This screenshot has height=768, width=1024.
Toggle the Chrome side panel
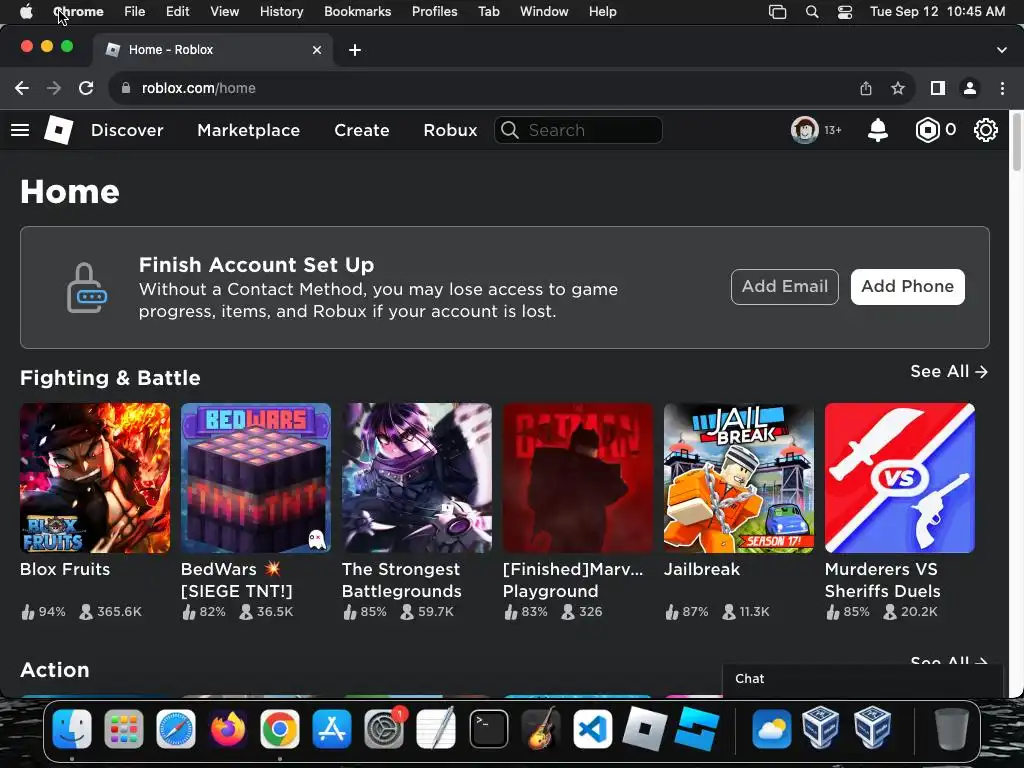pos(938,88)
